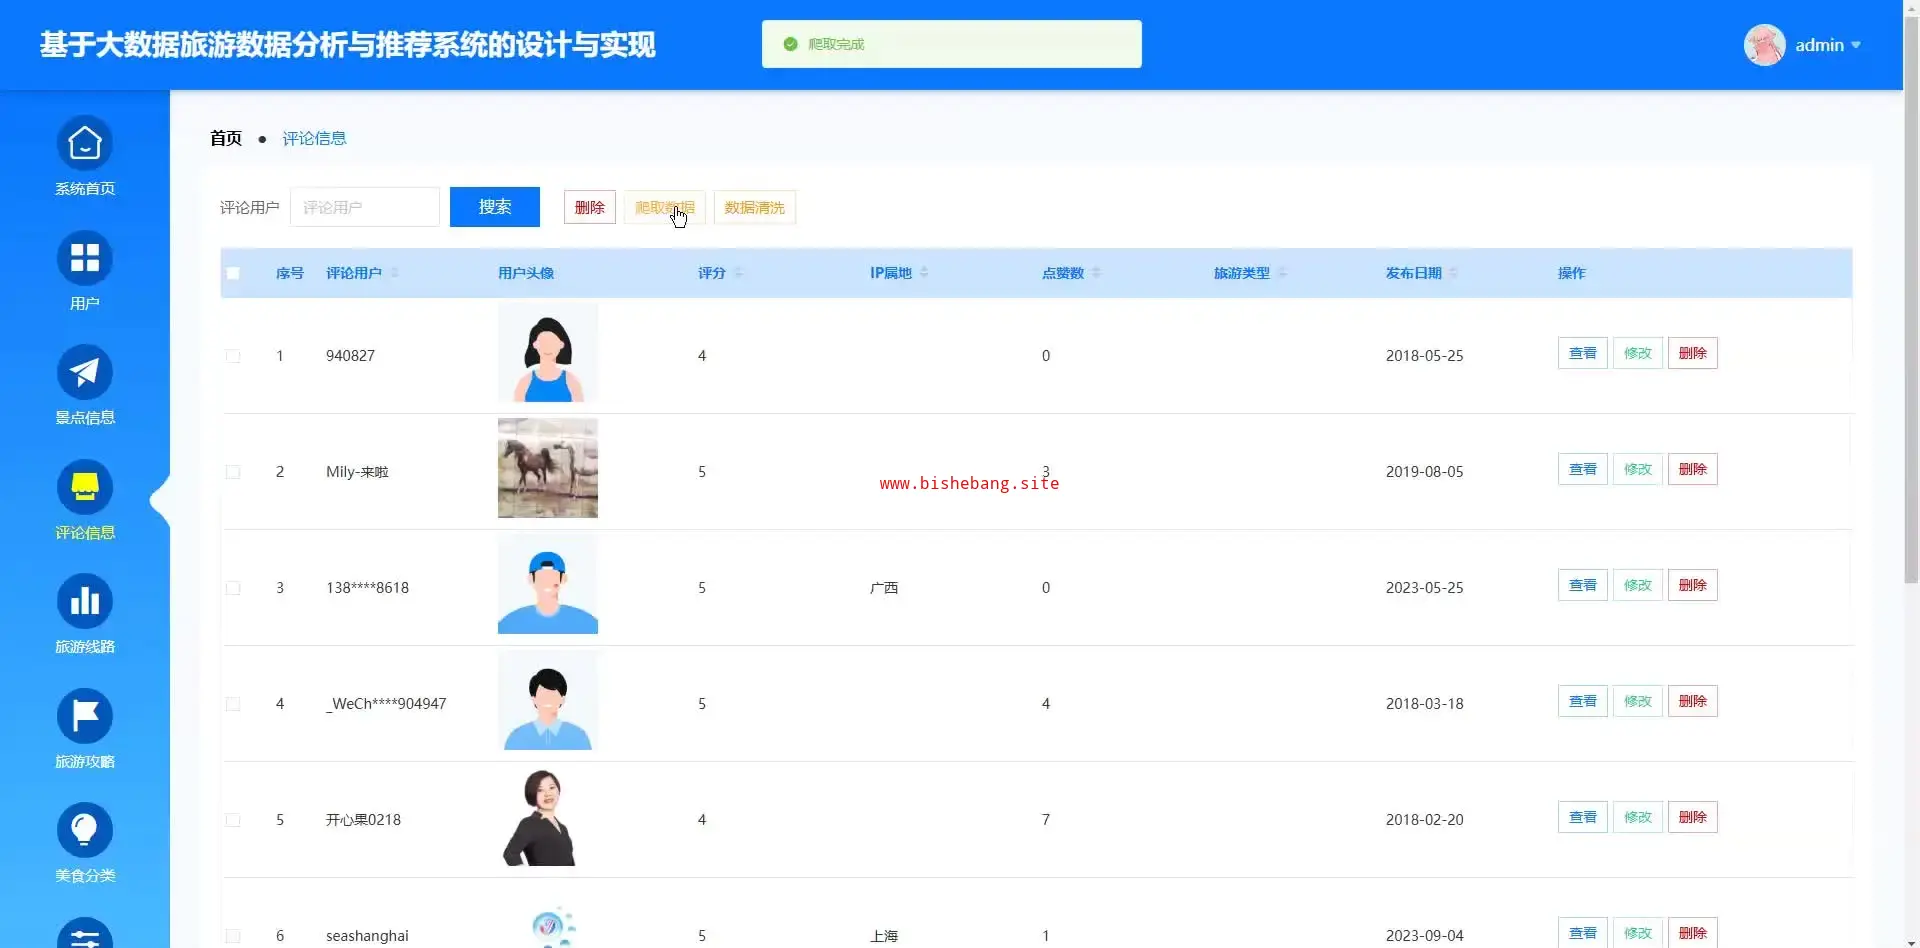Go to 景点信息 paper plane icon
The width and height of the screenshot is (1920, 948).
point(85,373)
